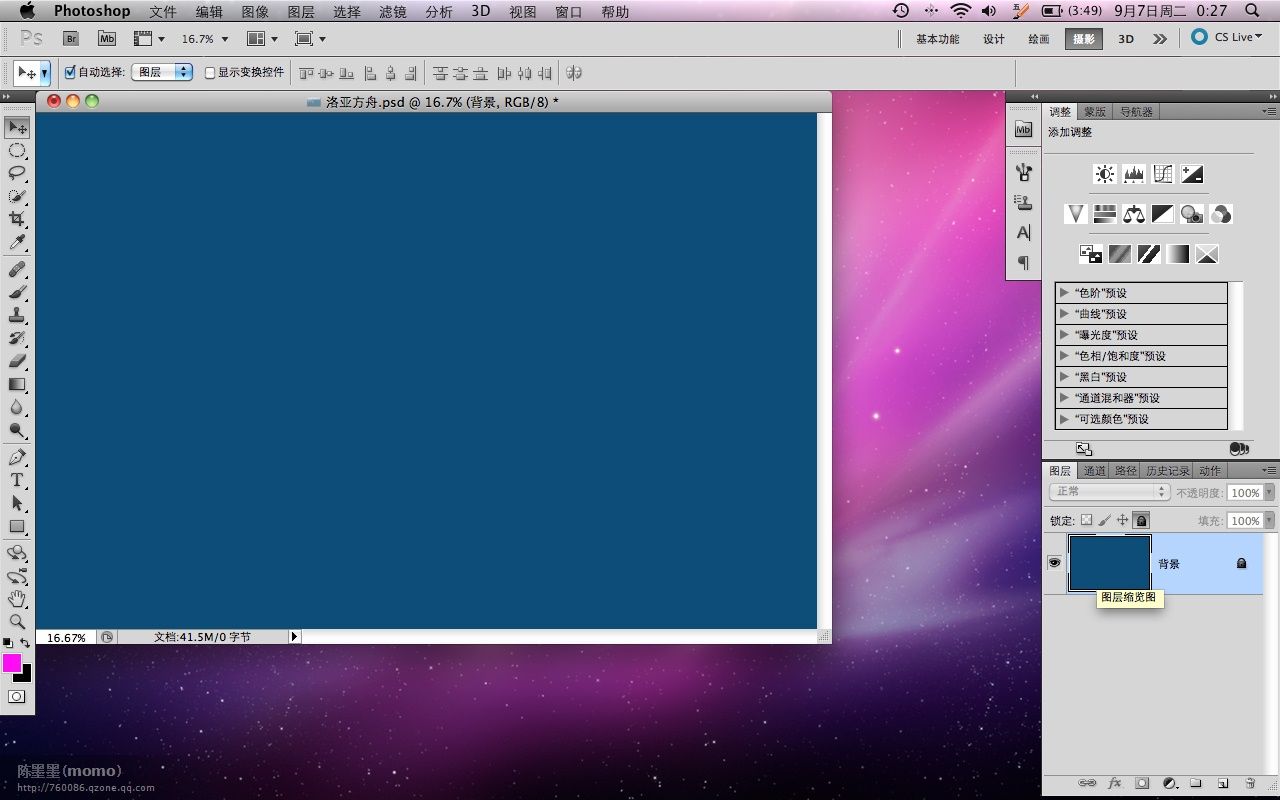
Task: Open the 不透明度 opacity dropdown arrow
Action: 1270,493
